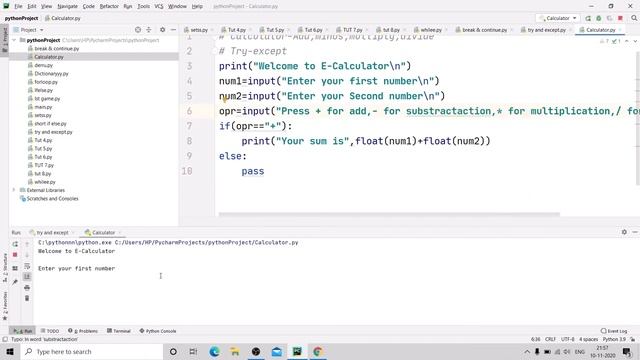Toggle scroll to end in Run console
The height and width of the screenshot is (360, 640).
pyautogui.click(x=27, y=277)
